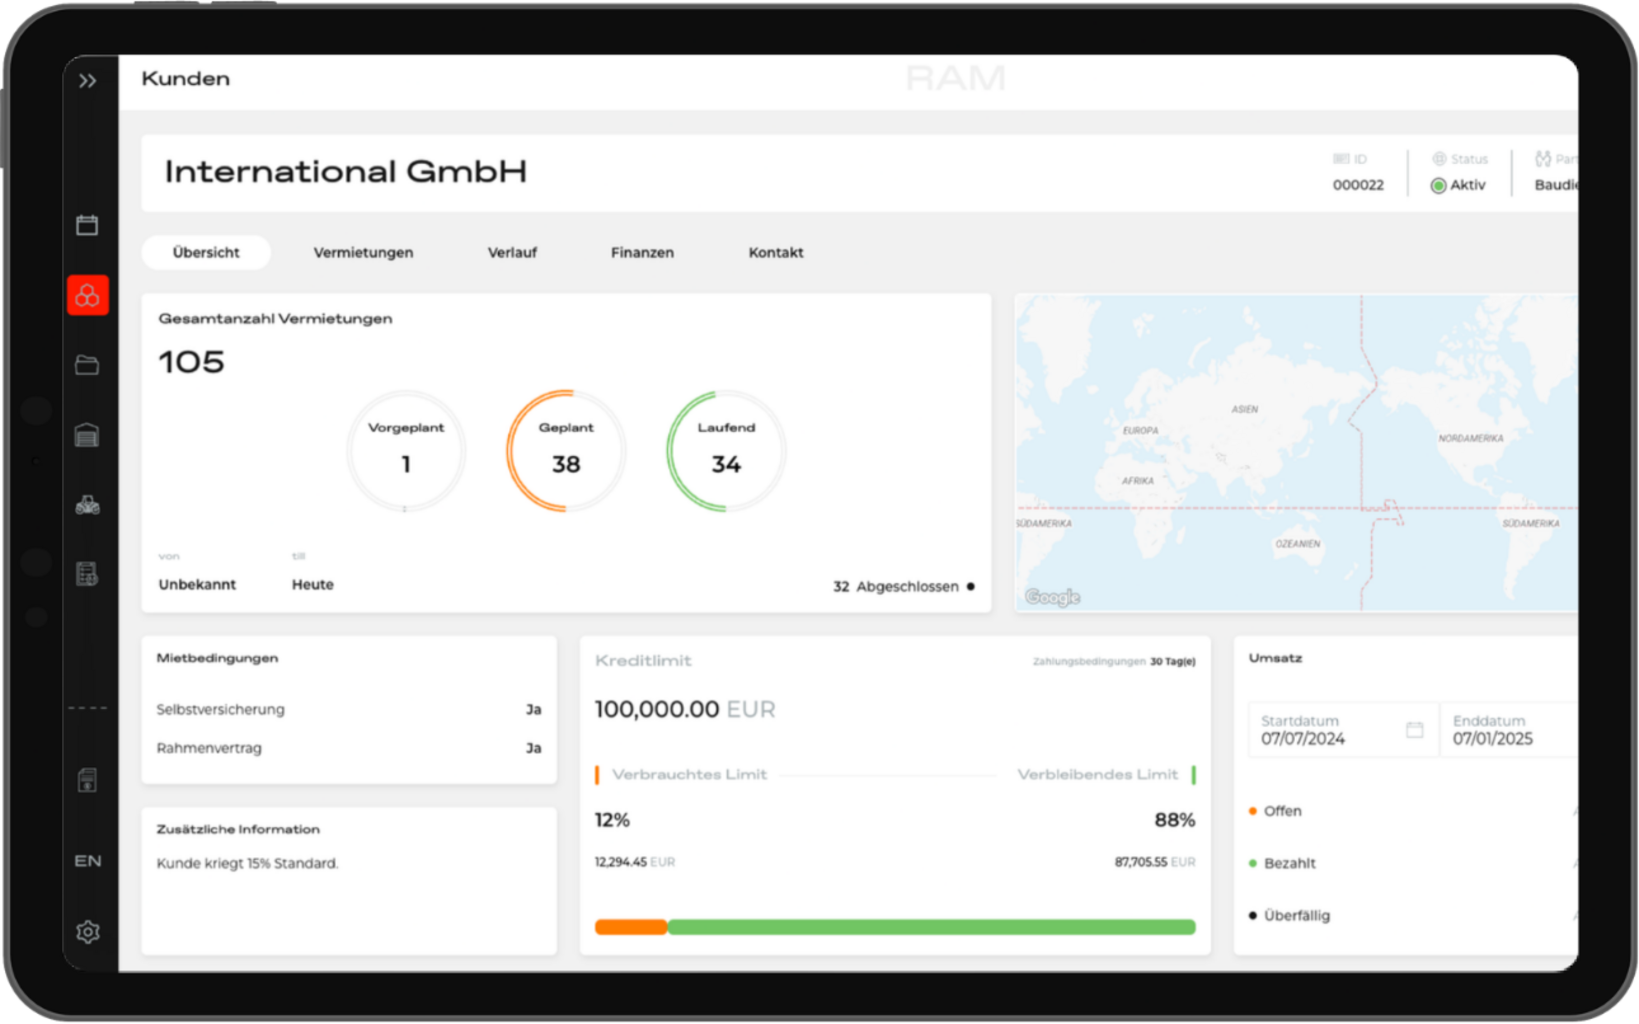Open Startdatum calendar picker icon
Viewport: 1639px width, 1024px height.
click(x=1414, y=730)
